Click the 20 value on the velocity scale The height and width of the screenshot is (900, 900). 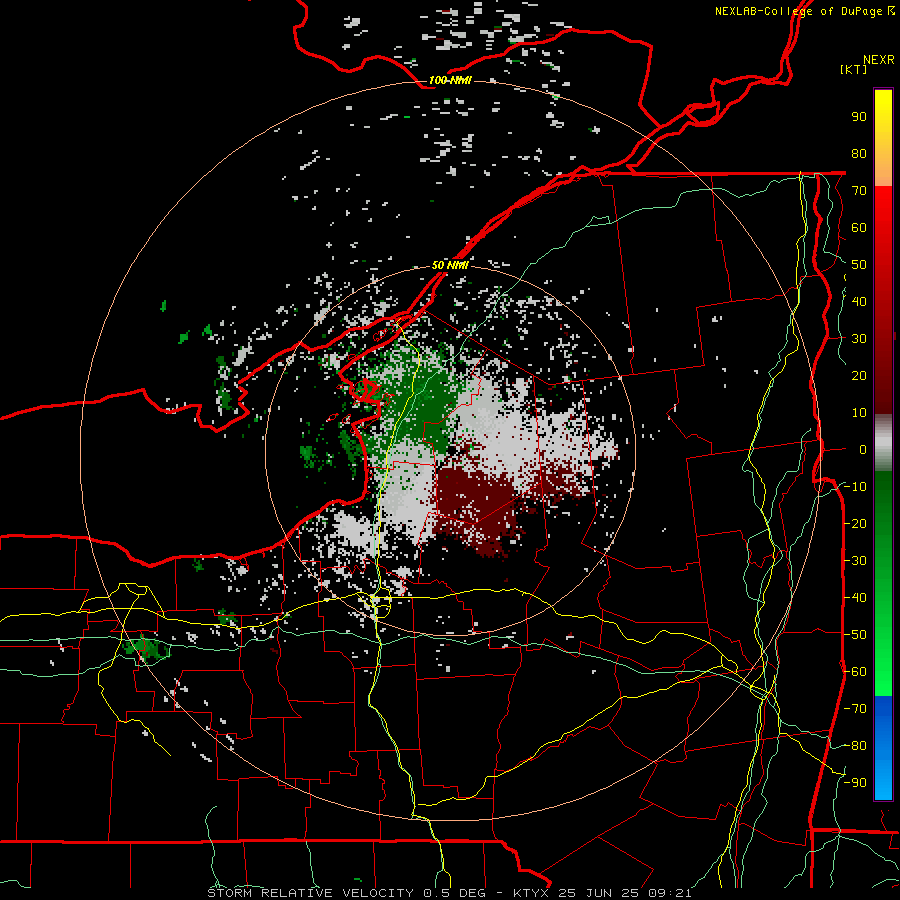[859, 376]
